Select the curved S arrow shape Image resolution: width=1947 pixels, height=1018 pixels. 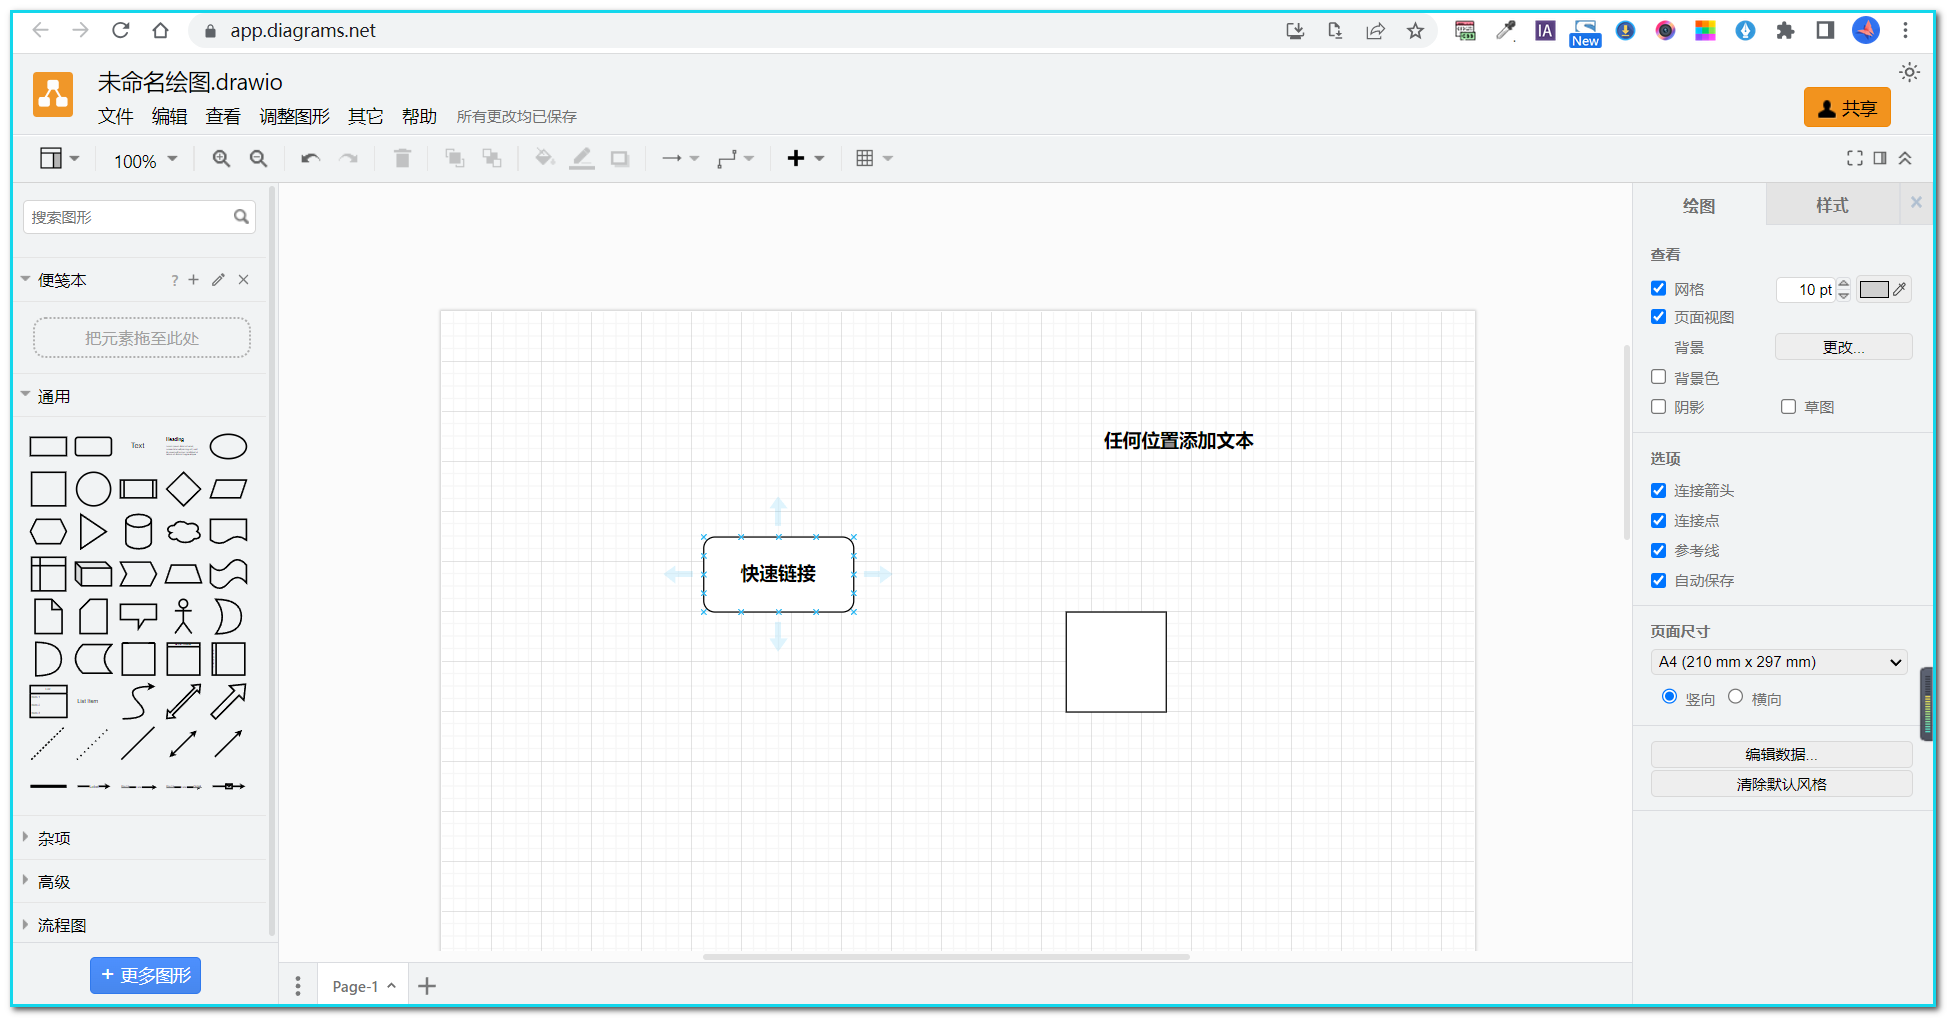coord(138,701)
